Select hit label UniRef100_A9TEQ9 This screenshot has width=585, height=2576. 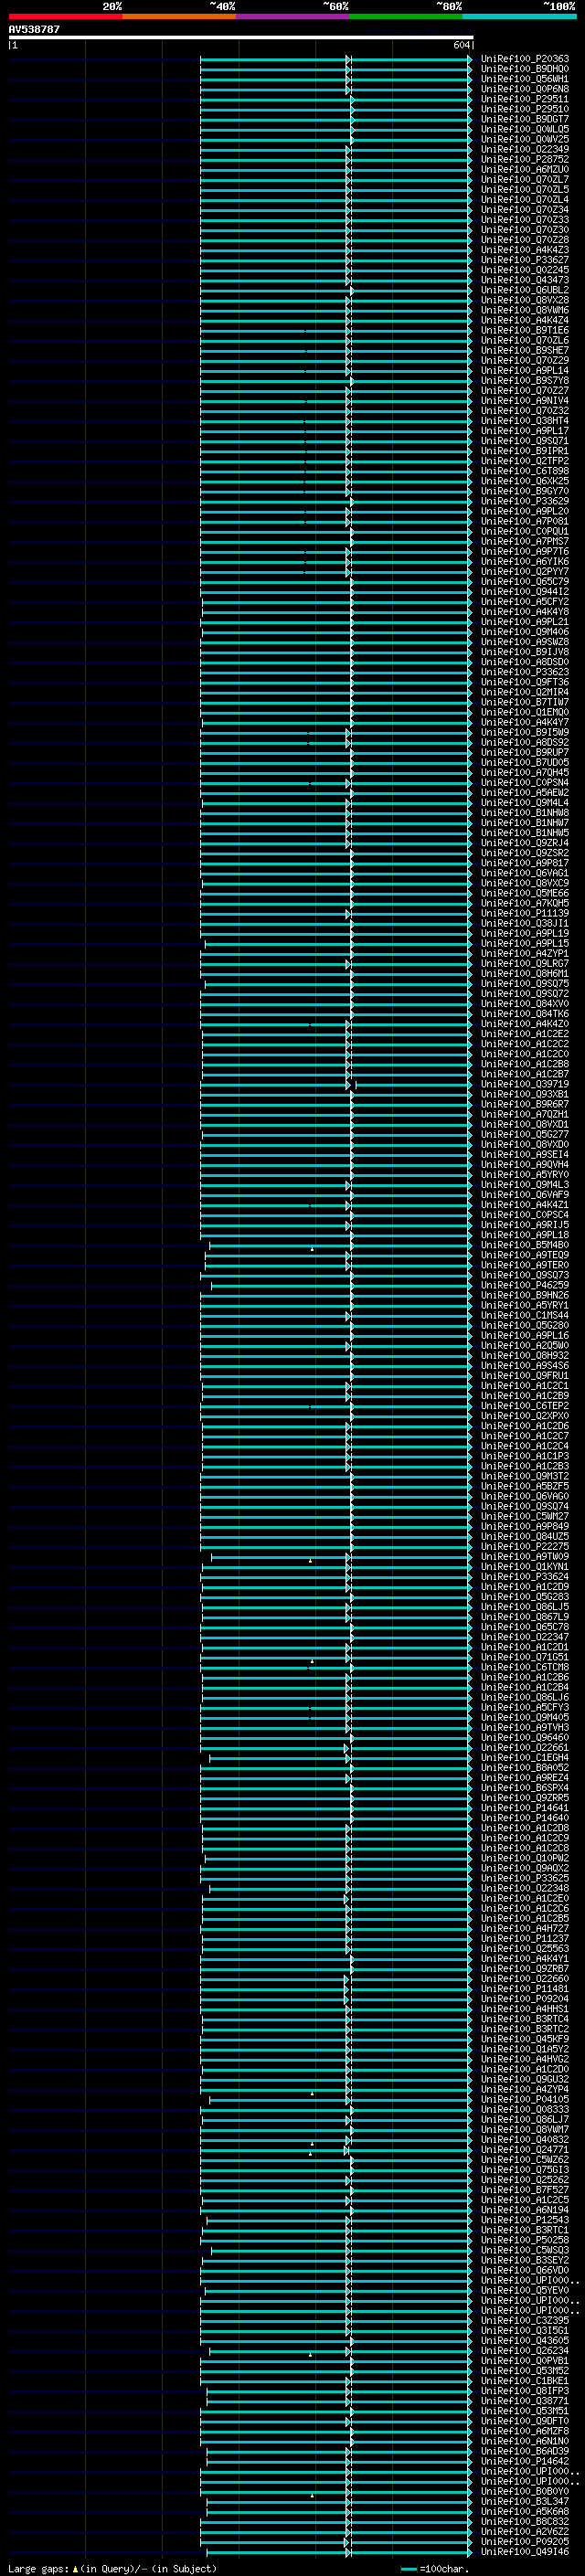[525, 1255]
